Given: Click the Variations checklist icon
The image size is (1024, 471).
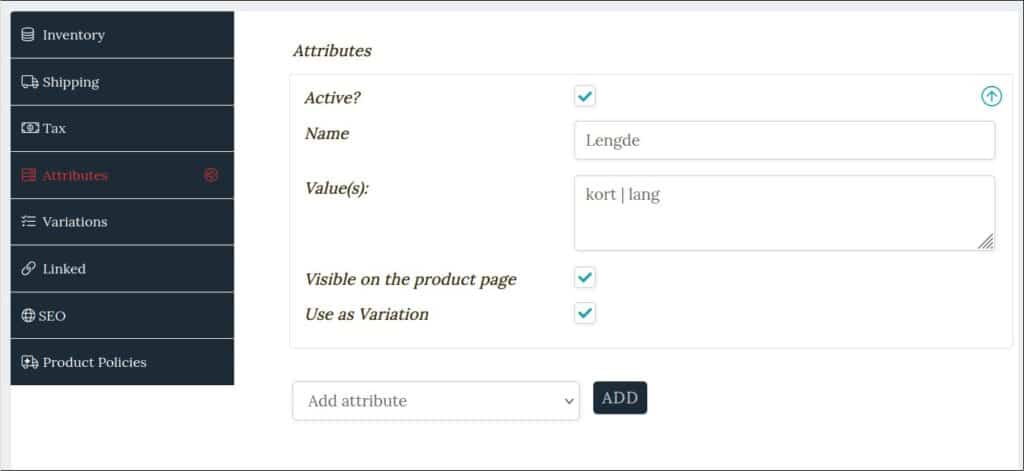Looking at the screenshot, I should [28, 221].
